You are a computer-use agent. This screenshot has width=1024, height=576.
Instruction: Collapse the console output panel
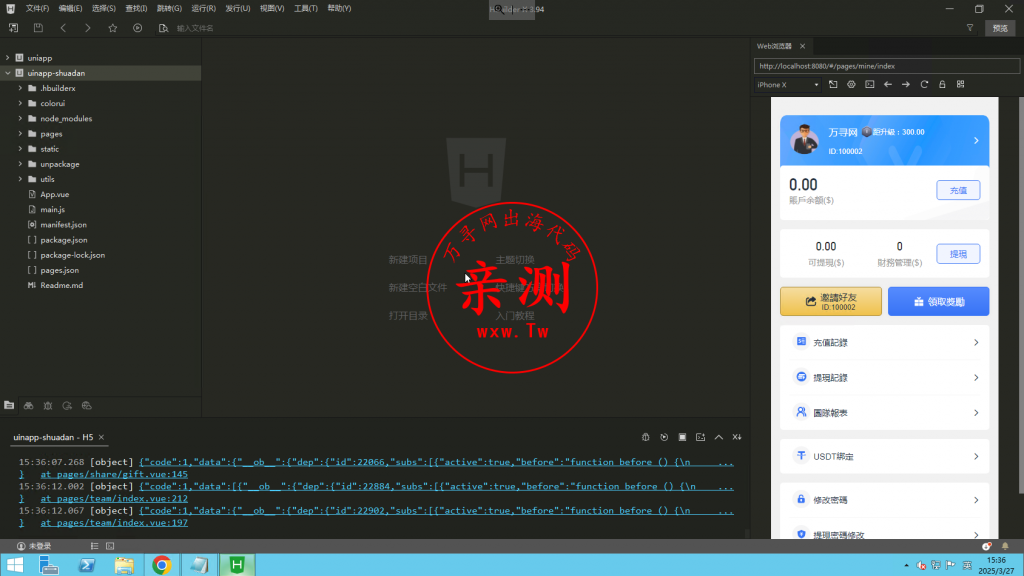[x=718, y=437]
